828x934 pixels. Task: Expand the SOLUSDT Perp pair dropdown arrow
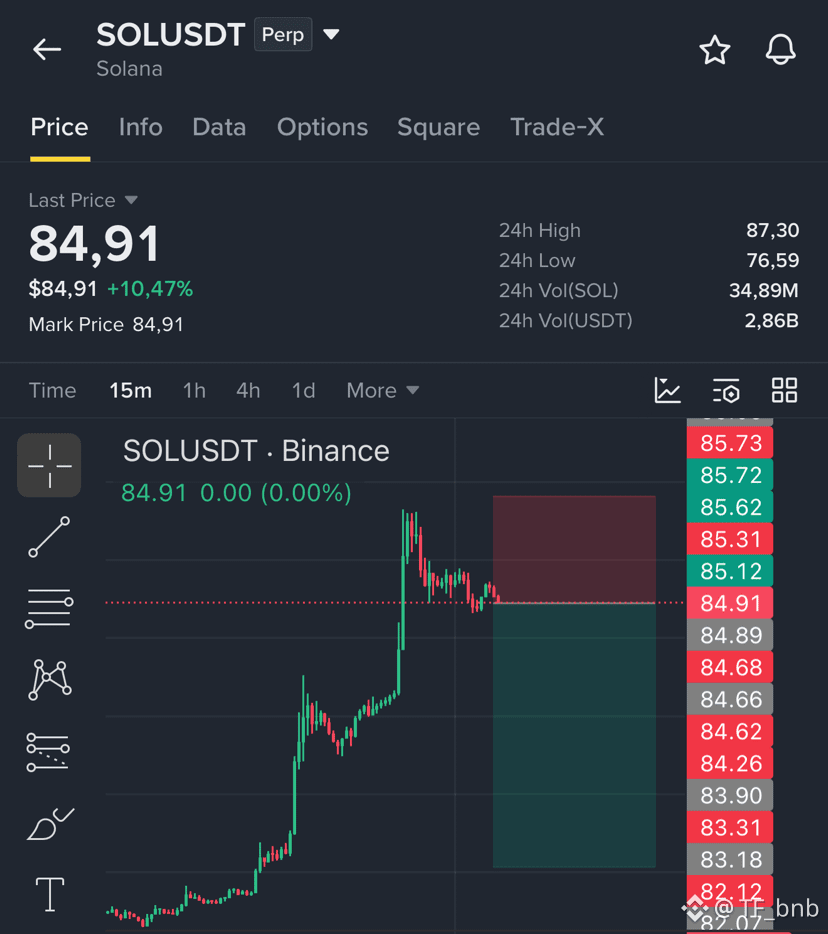(x=331, y=35)
